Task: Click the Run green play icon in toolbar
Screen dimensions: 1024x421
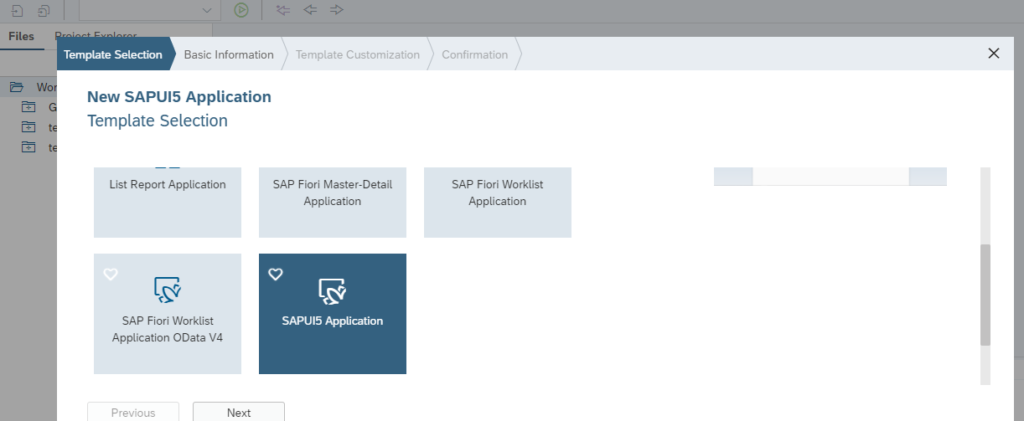Action: [x=242, y=10]
